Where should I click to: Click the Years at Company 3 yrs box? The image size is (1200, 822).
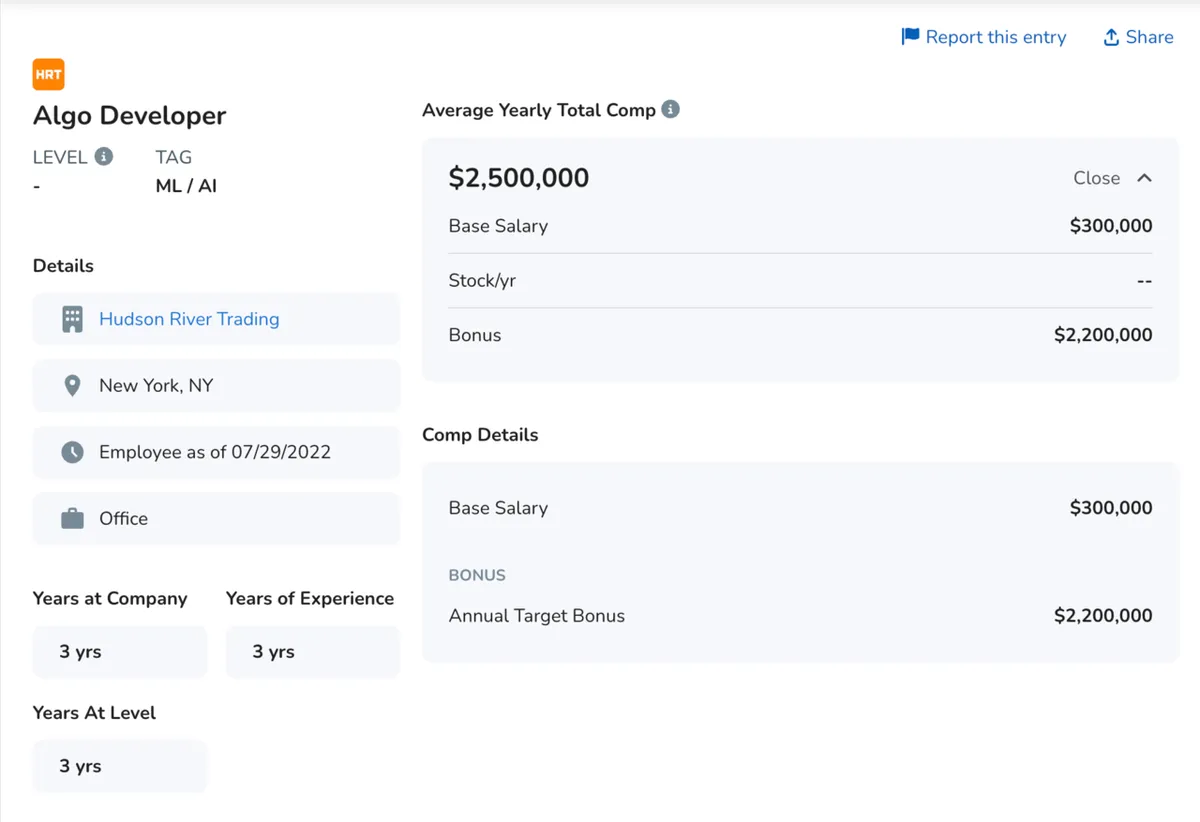tap(120, 652)
